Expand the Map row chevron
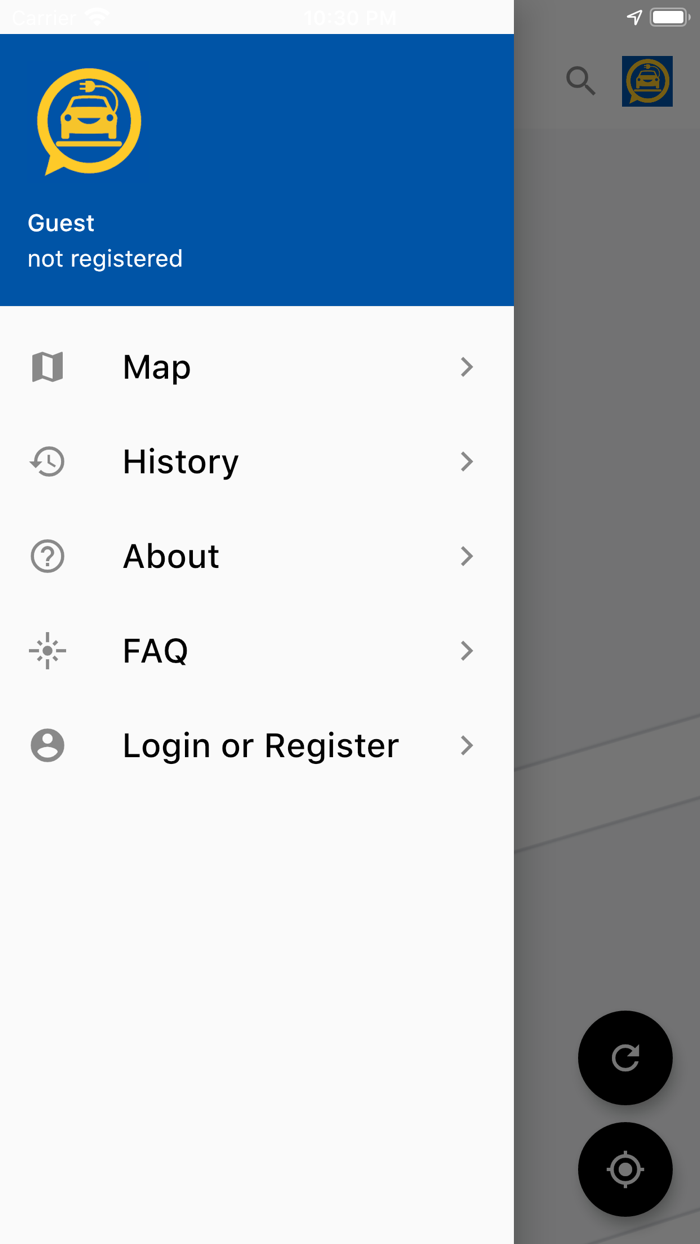 pos(466,367)
